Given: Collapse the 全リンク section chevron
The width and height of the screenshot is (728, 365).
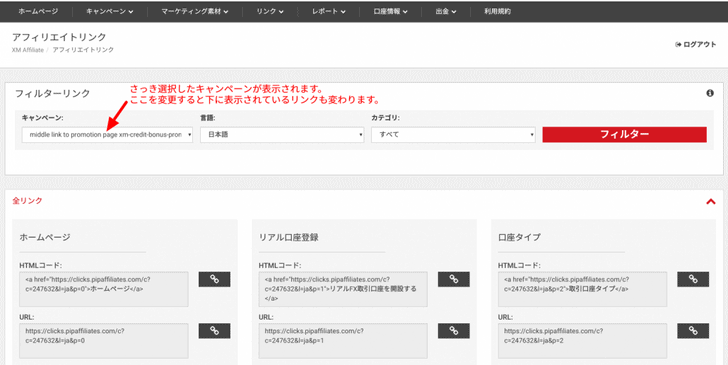Looking at the screenshot, I should click(710, 202).
